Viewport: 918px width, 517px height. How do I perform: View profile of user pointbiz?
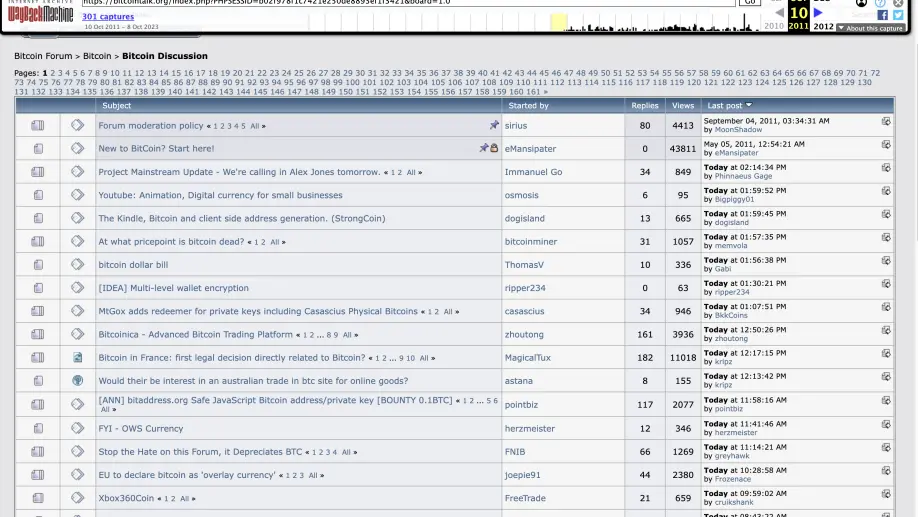[521, 405]
